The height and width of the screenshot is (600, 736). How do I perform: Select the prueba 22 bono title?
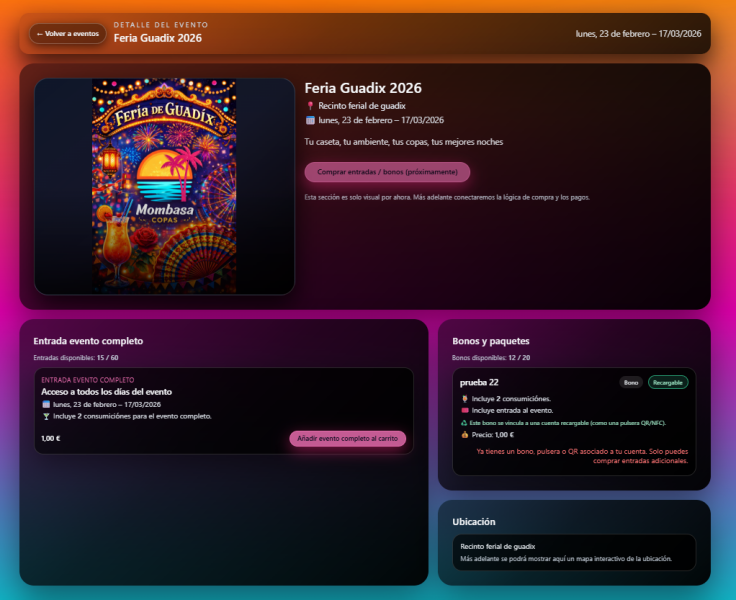click(x=479, y=382)
